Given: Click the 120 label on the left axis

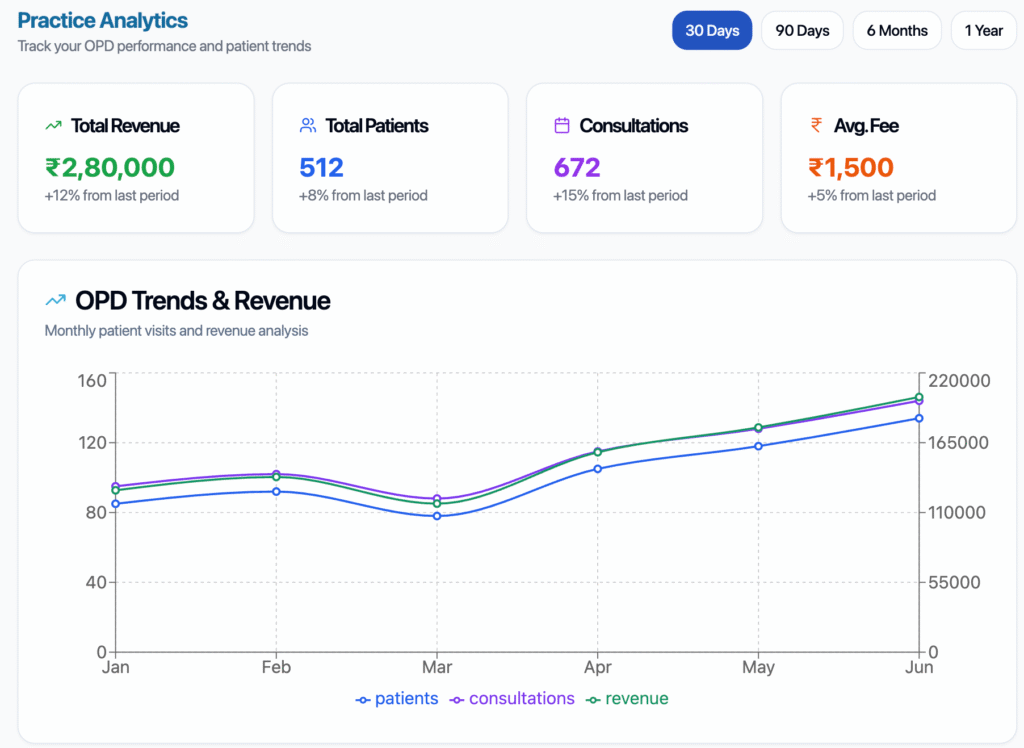Looking at the screenshot, I should pyautogui.click(x=91, y=442).
